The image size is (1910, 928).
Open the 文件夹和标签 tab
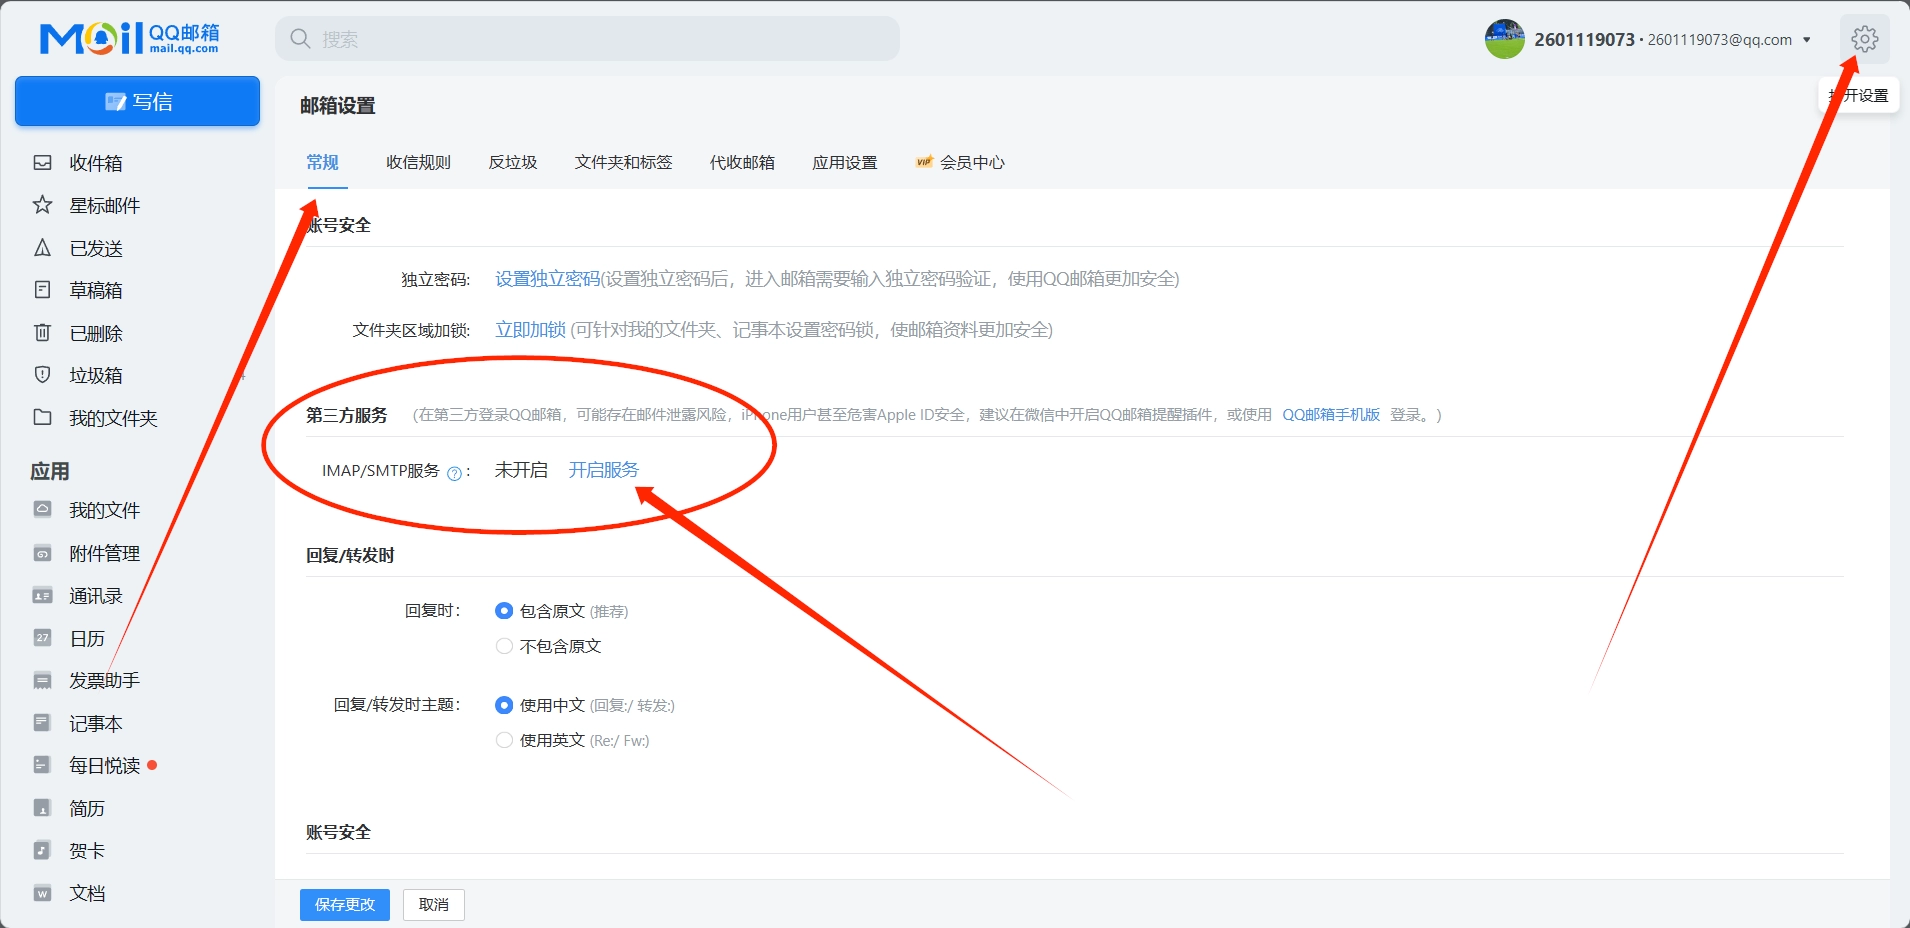623,162
